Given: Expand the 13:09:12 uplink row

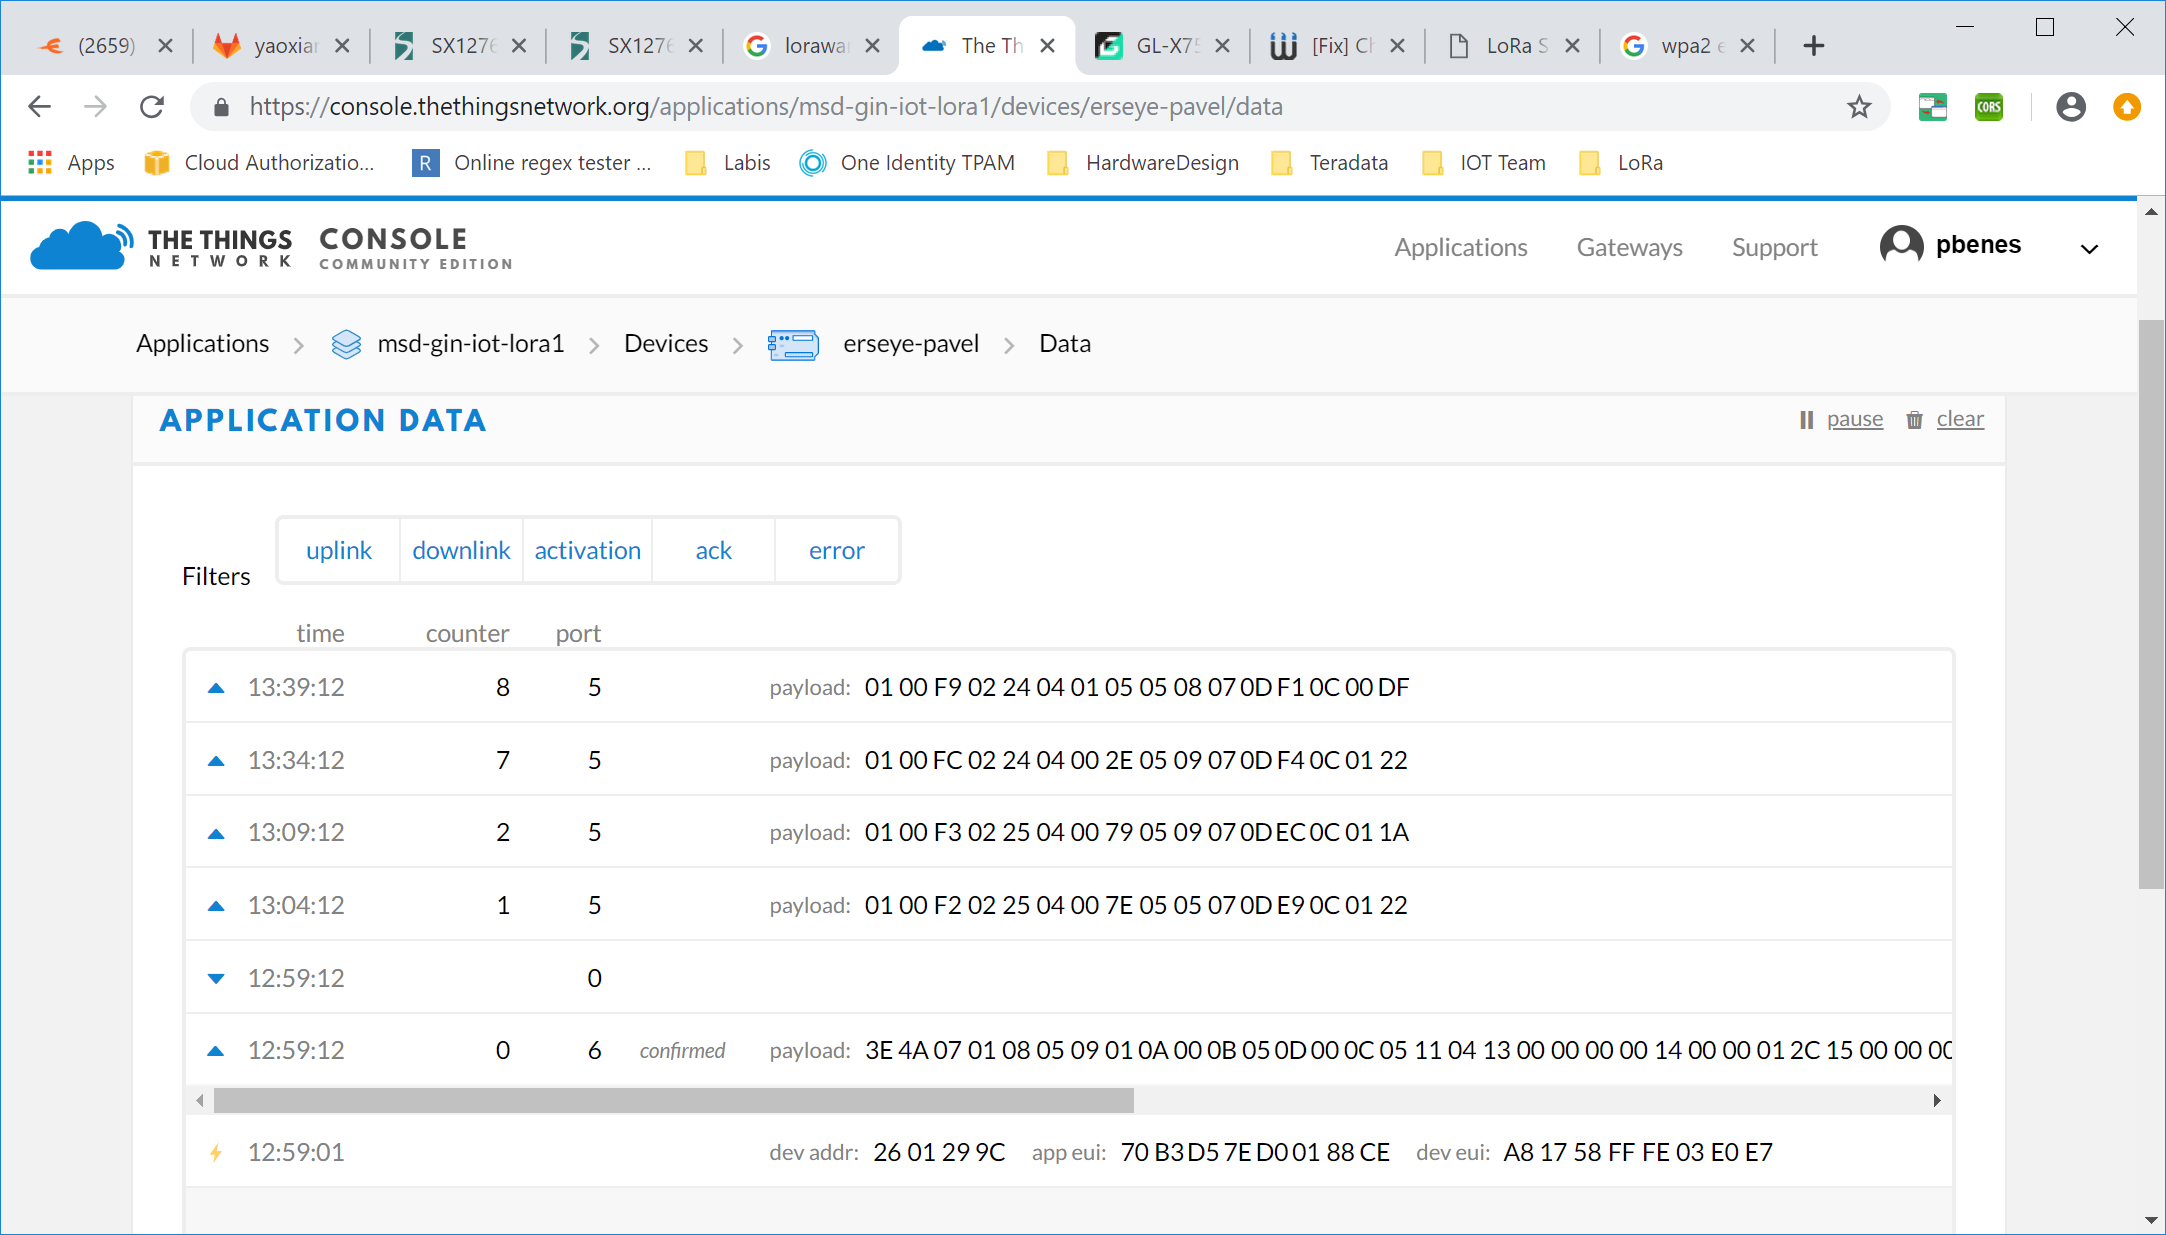Looking at the screenshot, I should tap(1068, 832).
